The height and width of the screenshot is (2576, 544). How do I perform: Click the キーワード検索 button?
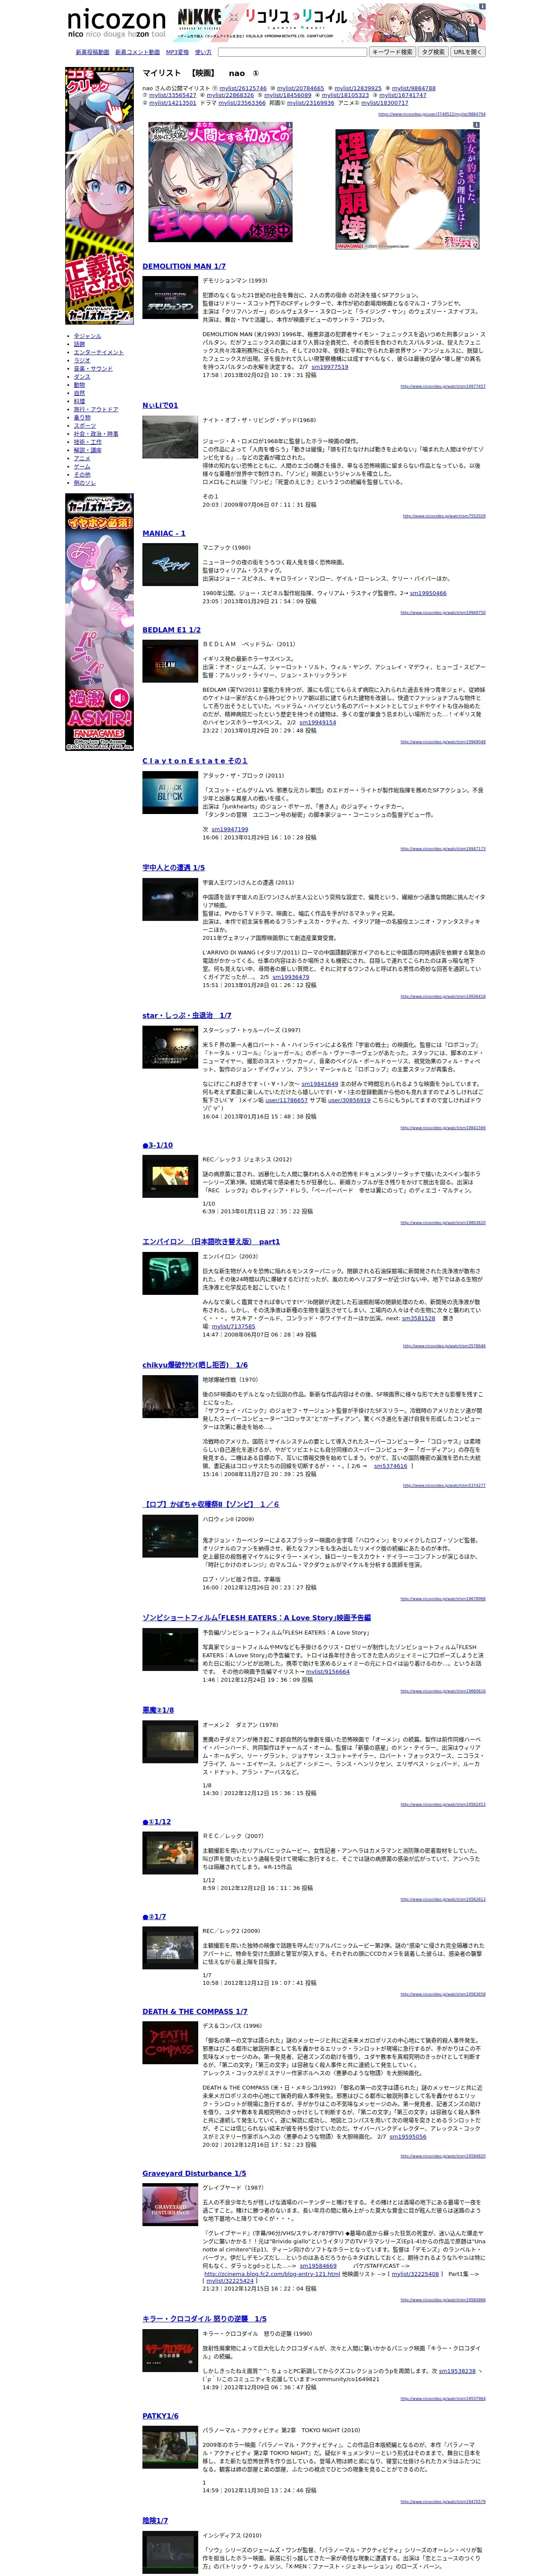(x=392, y=52)
